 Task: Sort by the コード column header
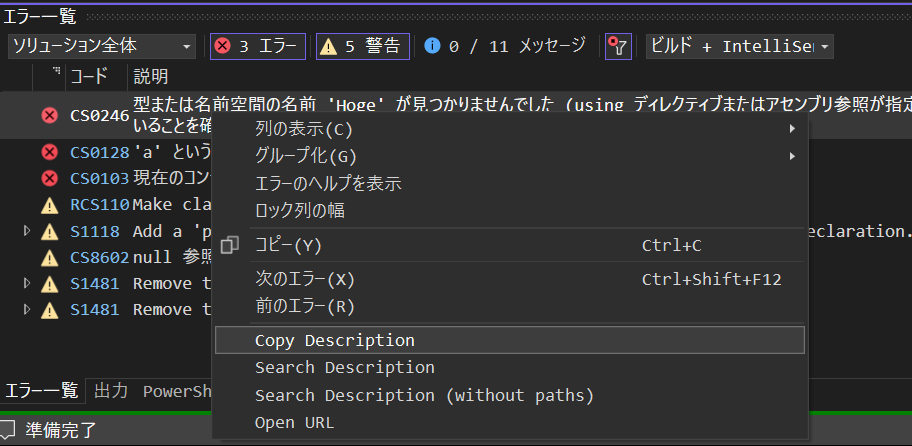click(89, 76)
